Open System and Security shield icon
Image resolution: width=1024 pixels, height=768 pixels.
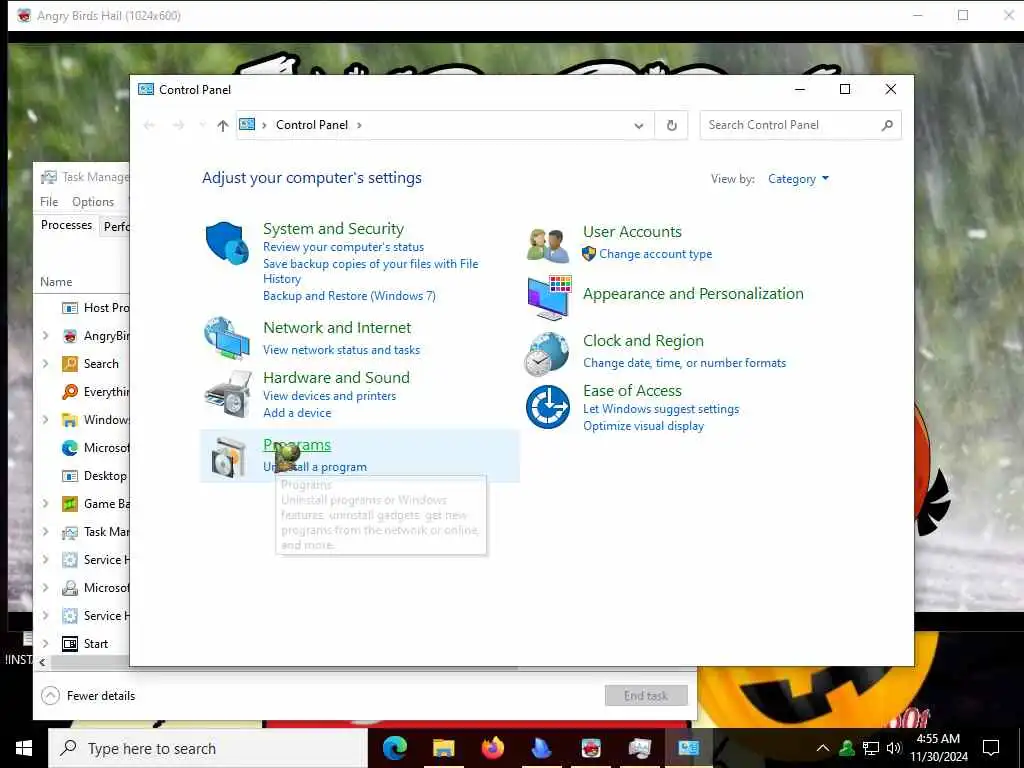227,244
